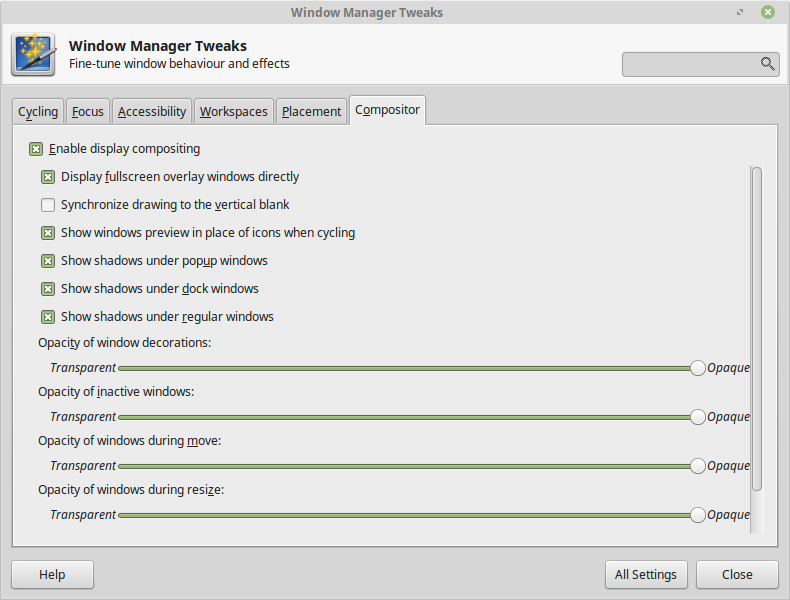Click the search magnifier icon

coord(767,64)
